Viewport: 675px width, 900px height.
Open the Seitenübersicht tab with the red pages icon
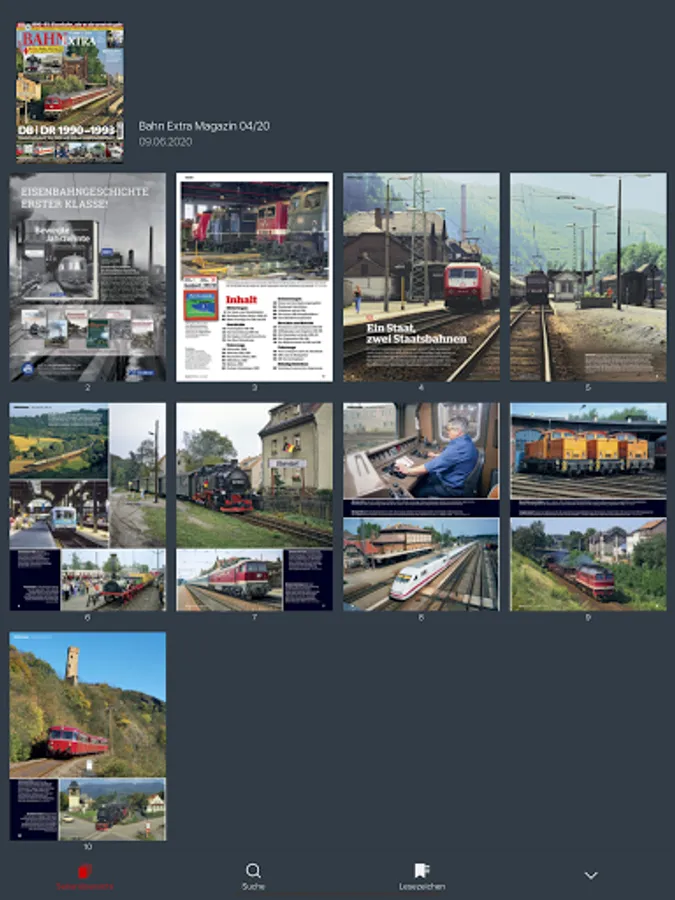click(84, 876)
